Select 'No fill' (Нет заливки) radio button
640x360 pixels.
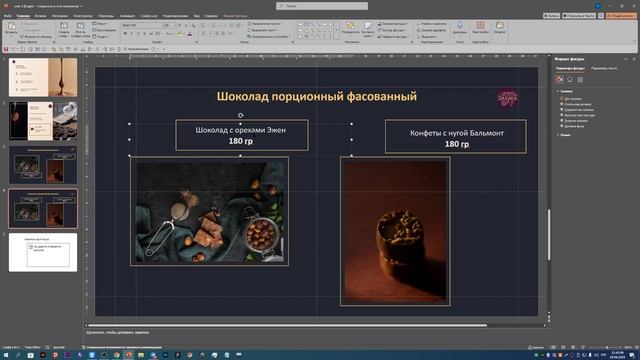[562, 99]
